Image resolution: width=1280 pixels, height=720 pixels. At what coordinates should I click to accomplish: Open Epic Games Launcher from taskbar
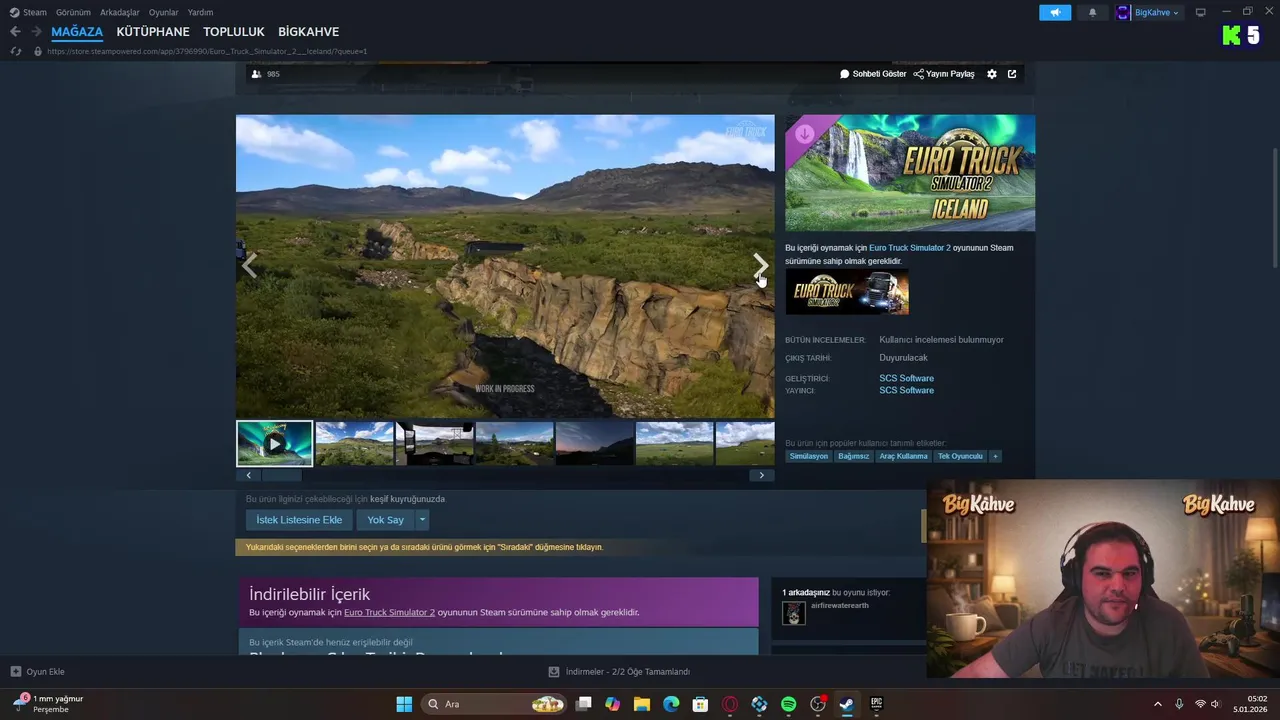(876, 704)
